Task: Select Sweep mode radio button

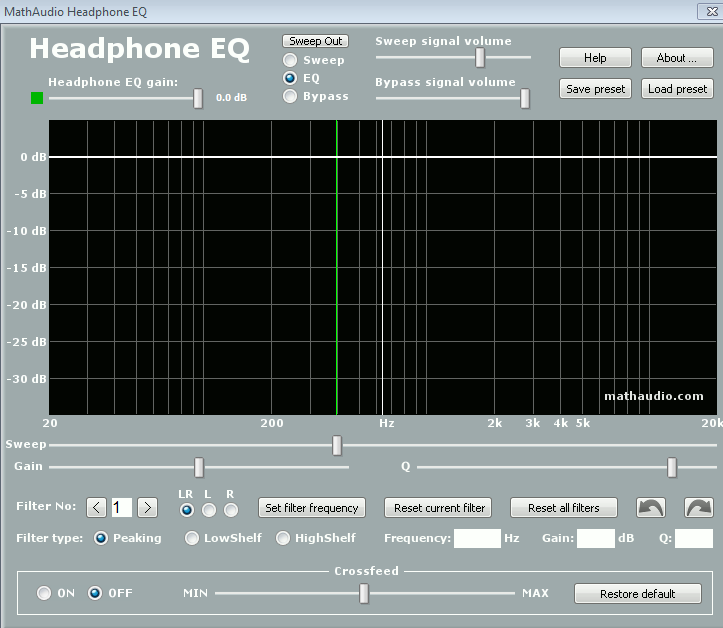Action: [290, 60]
